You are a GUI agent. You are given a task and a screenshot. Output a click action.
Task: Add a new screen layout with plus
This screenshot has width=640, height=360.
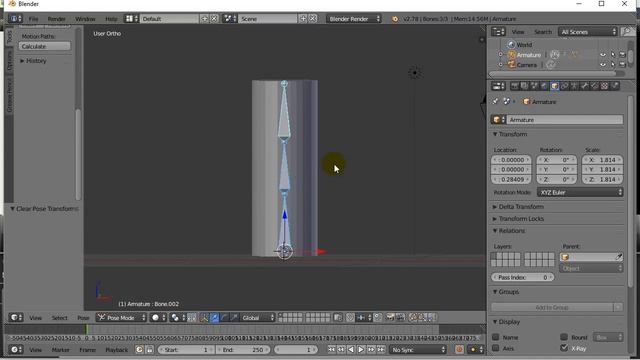point(204,19)
